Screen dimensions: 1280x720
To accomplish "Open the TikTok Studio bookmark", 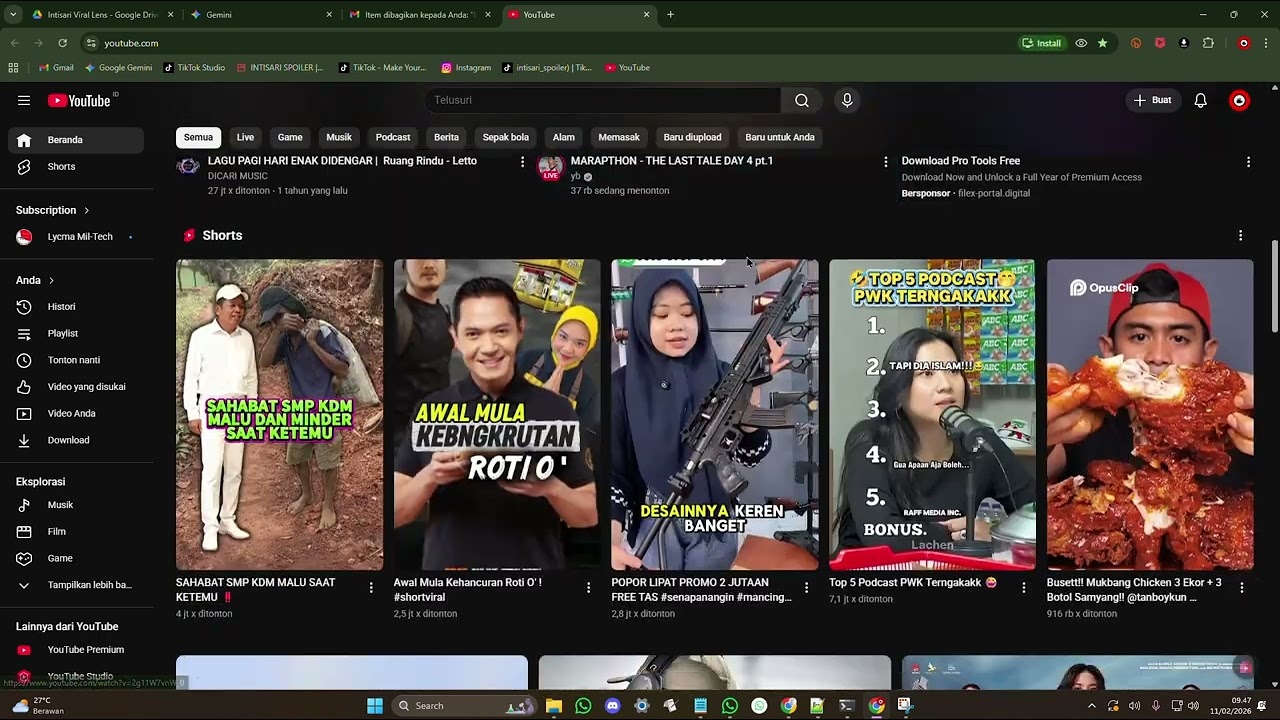I will (x=194, y=68).
